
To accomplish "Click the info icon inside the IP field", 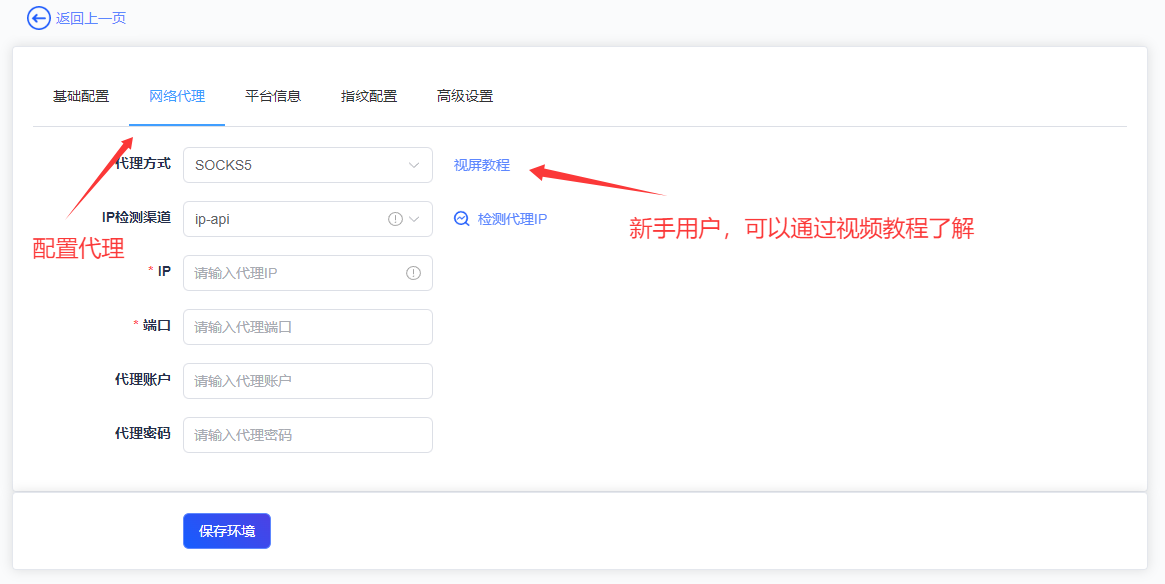I will [x=413, y=273].
